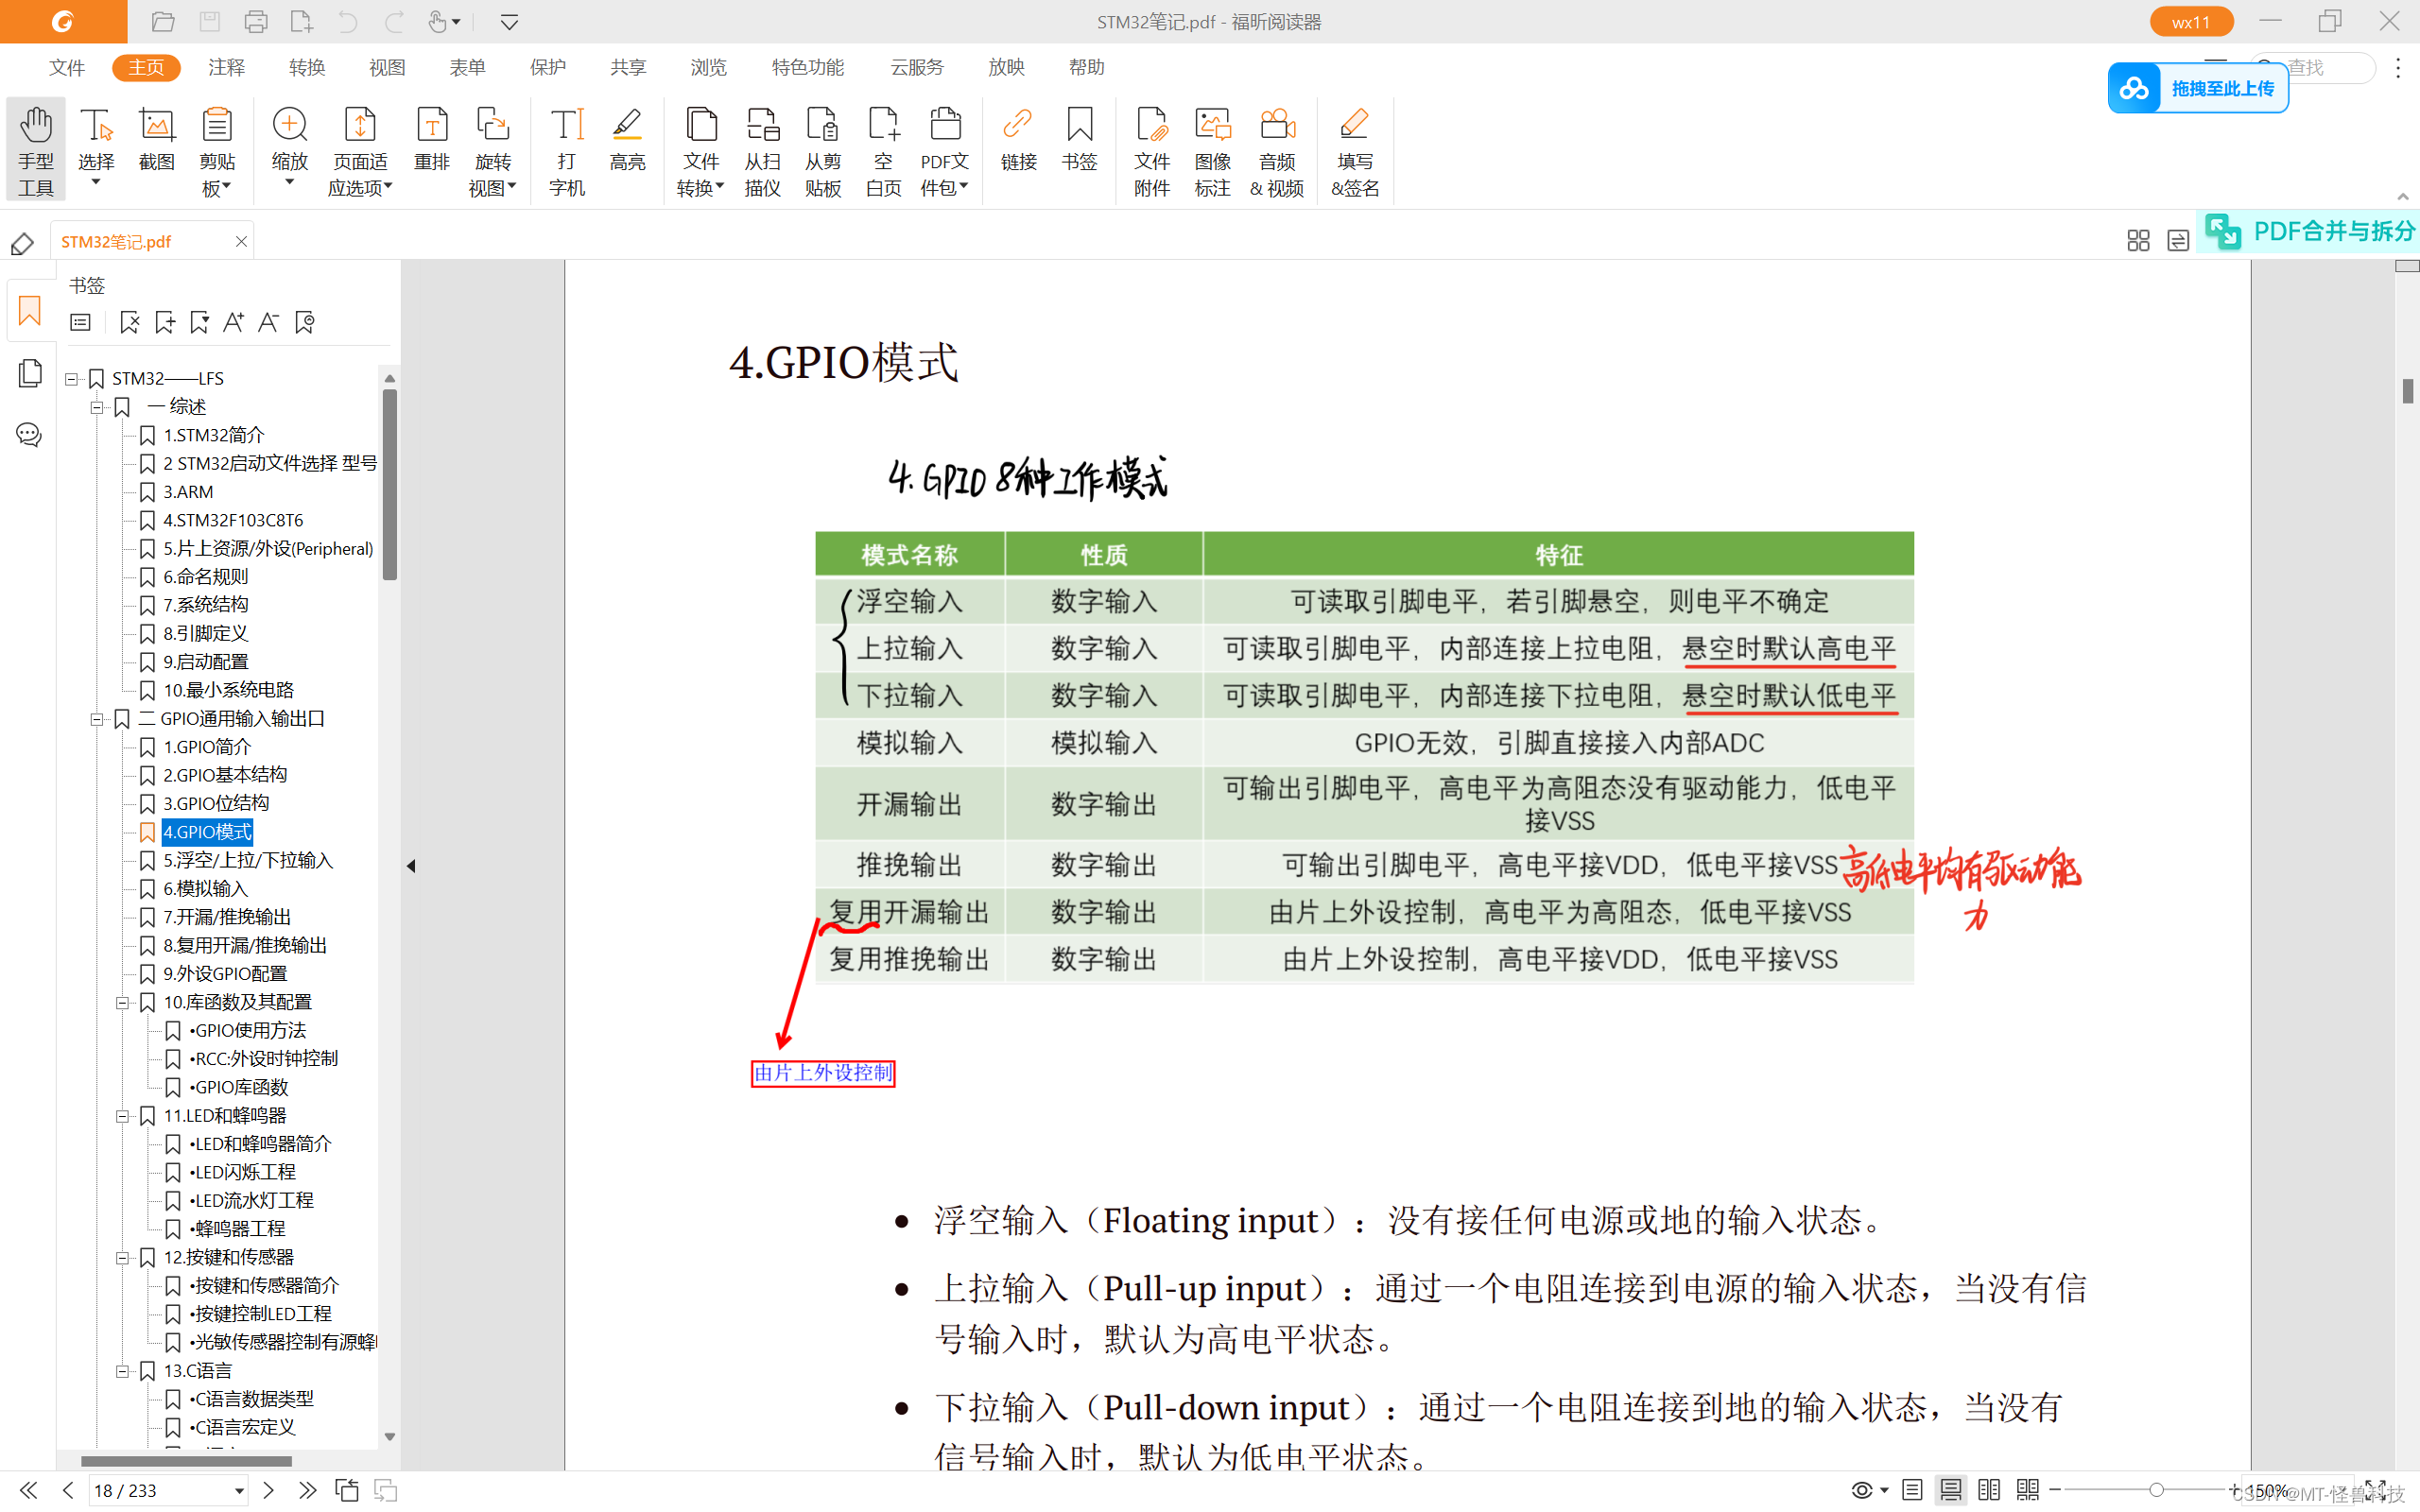The image size is (2420, 1512).
Task: Click the PDF合并与拆分 banner button
Action: (2310, 232)
